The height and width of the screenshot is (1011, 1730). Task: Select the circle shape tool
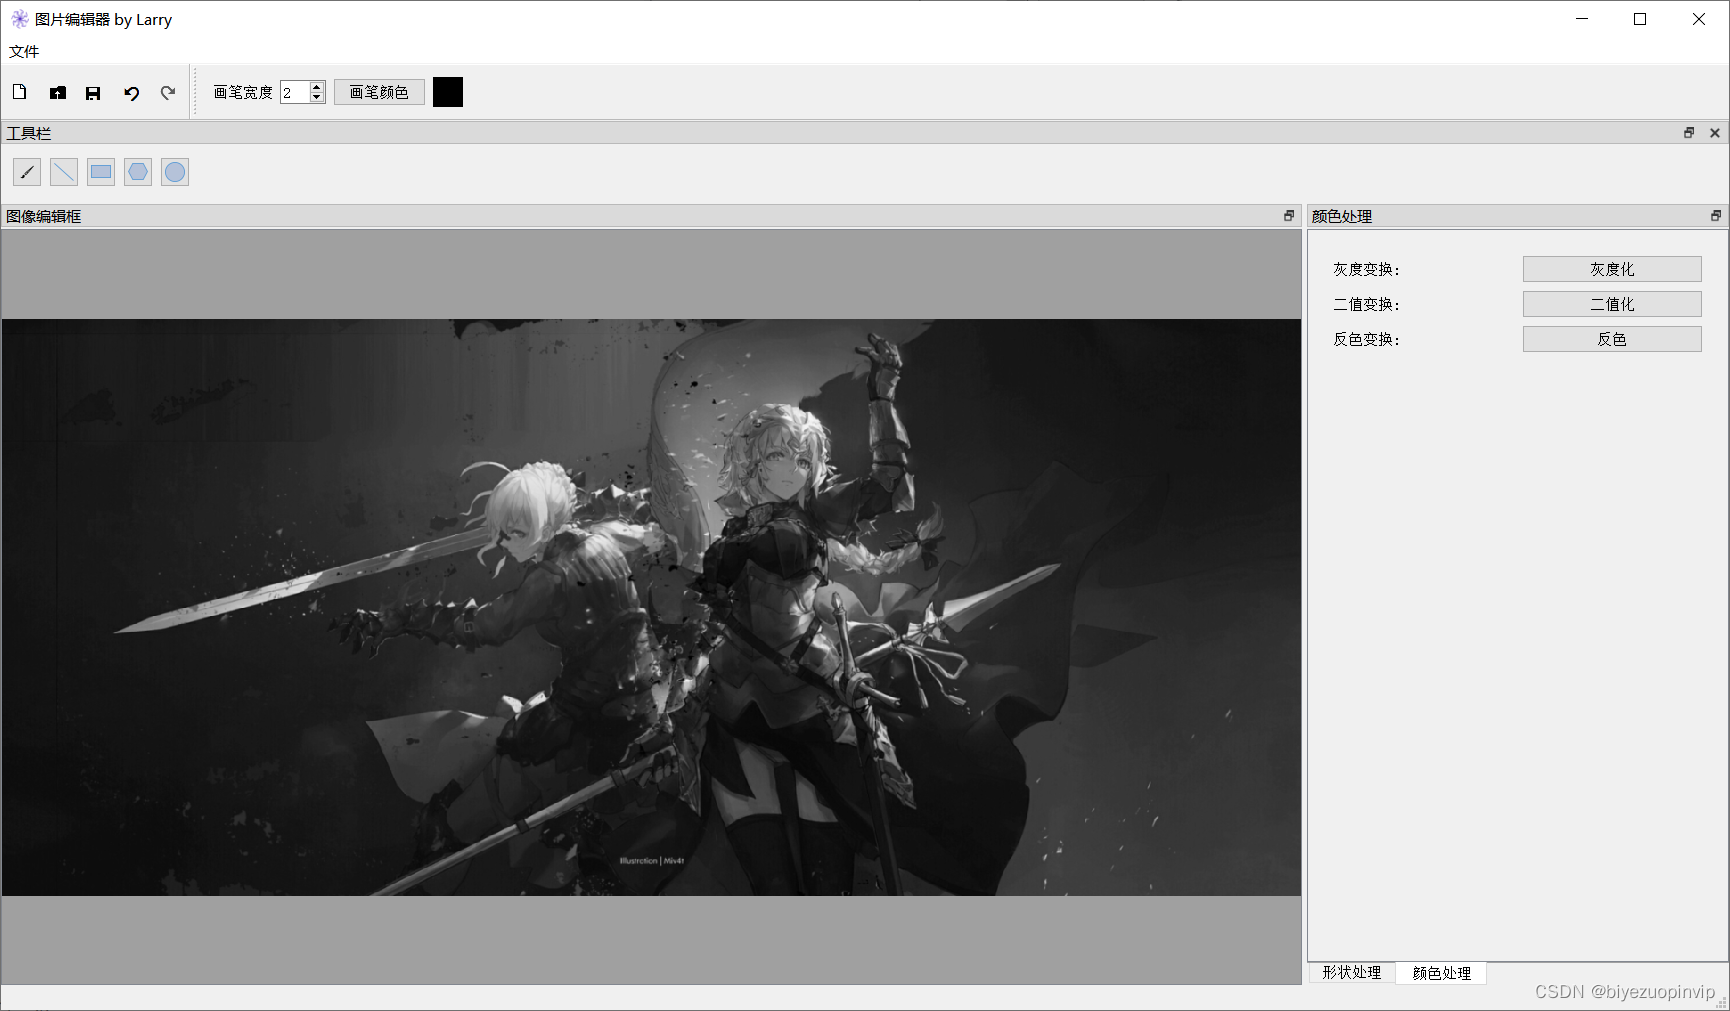coord(175,172)
